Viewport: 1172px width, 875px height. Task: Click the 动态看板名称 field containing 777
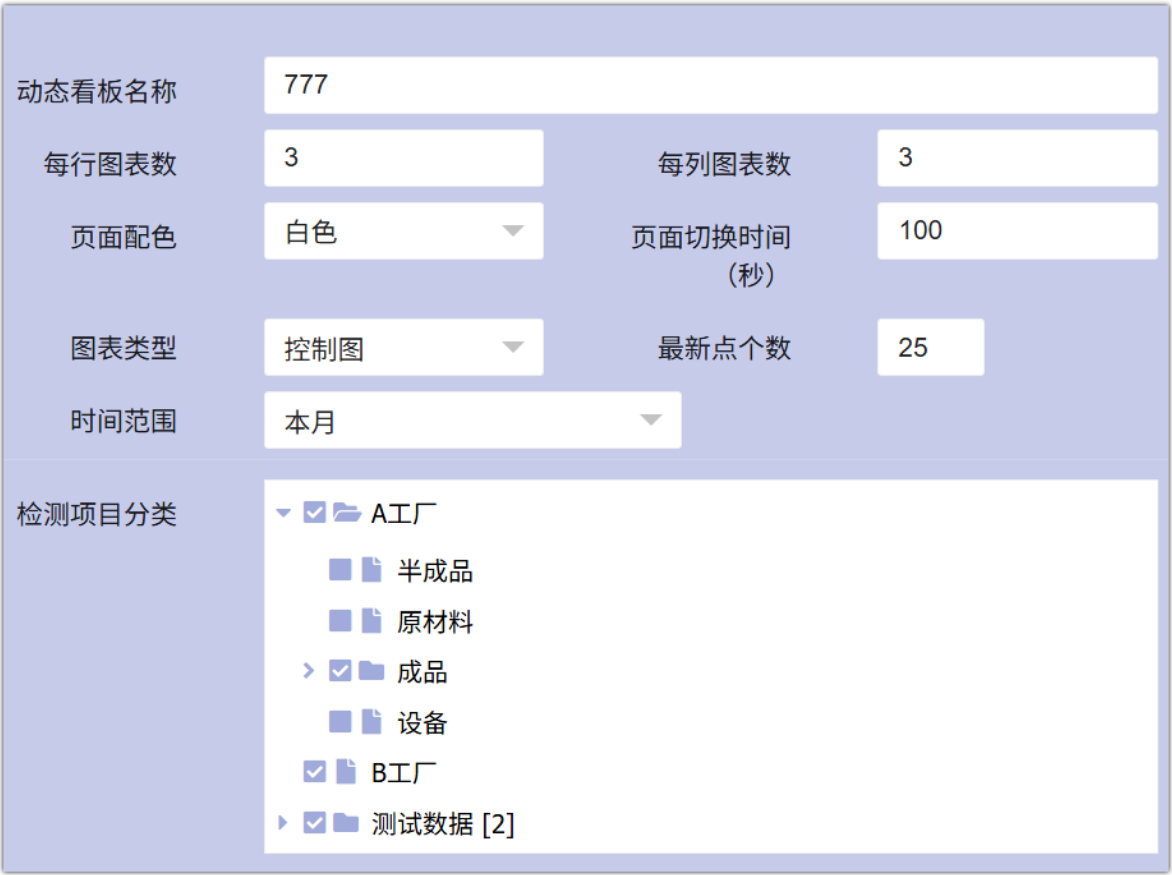[710, 86]
